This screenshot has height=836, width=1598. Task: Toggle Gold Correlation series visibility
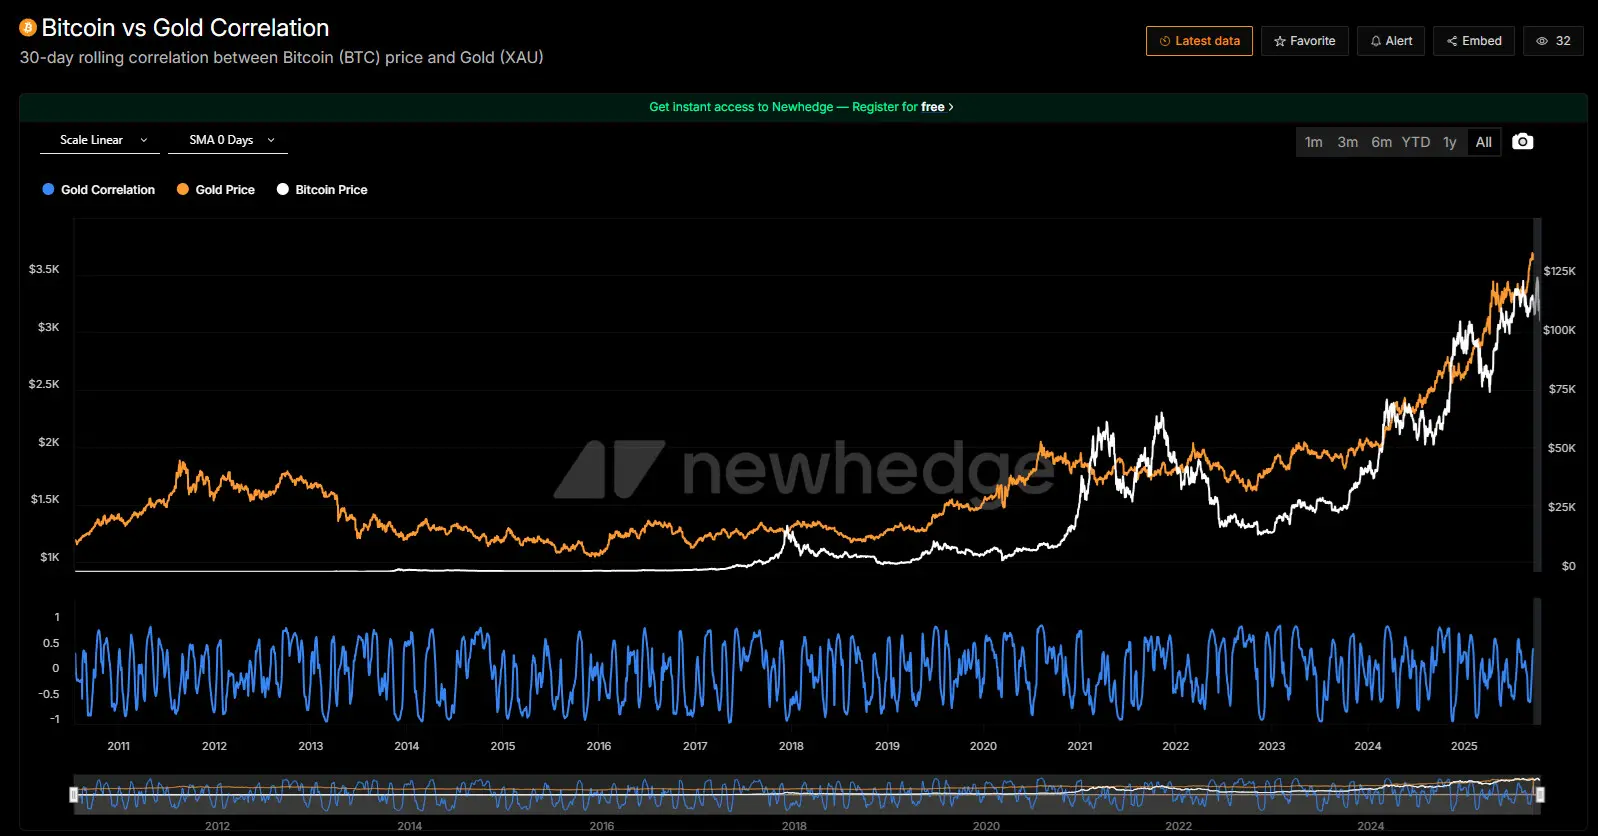(98, 190)
